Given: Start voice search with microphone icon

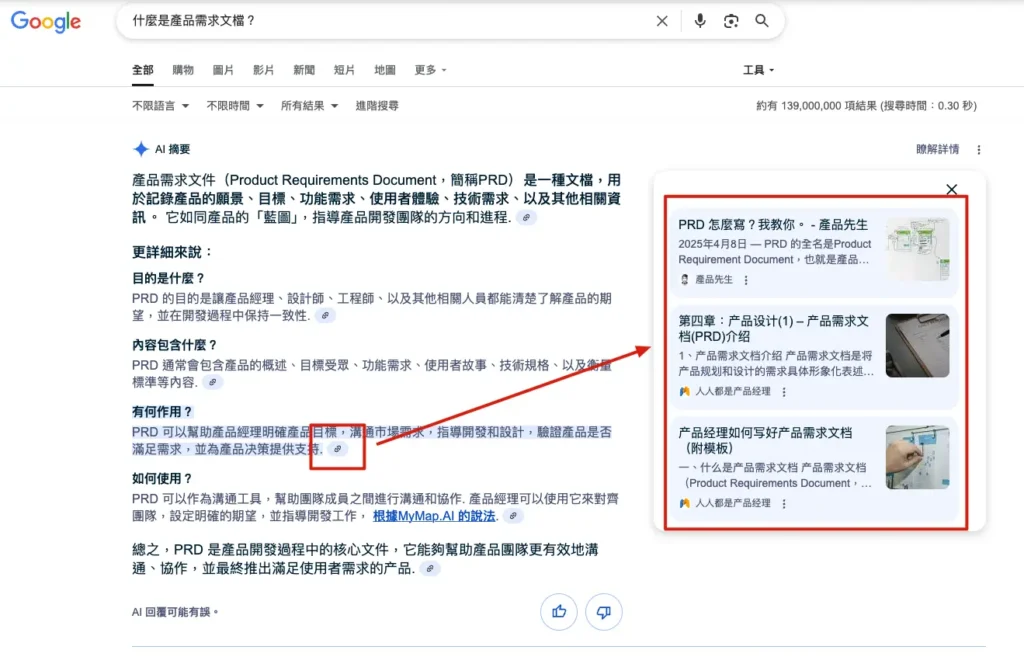Looking at the screenshot, I should click(x=699, y=21).
